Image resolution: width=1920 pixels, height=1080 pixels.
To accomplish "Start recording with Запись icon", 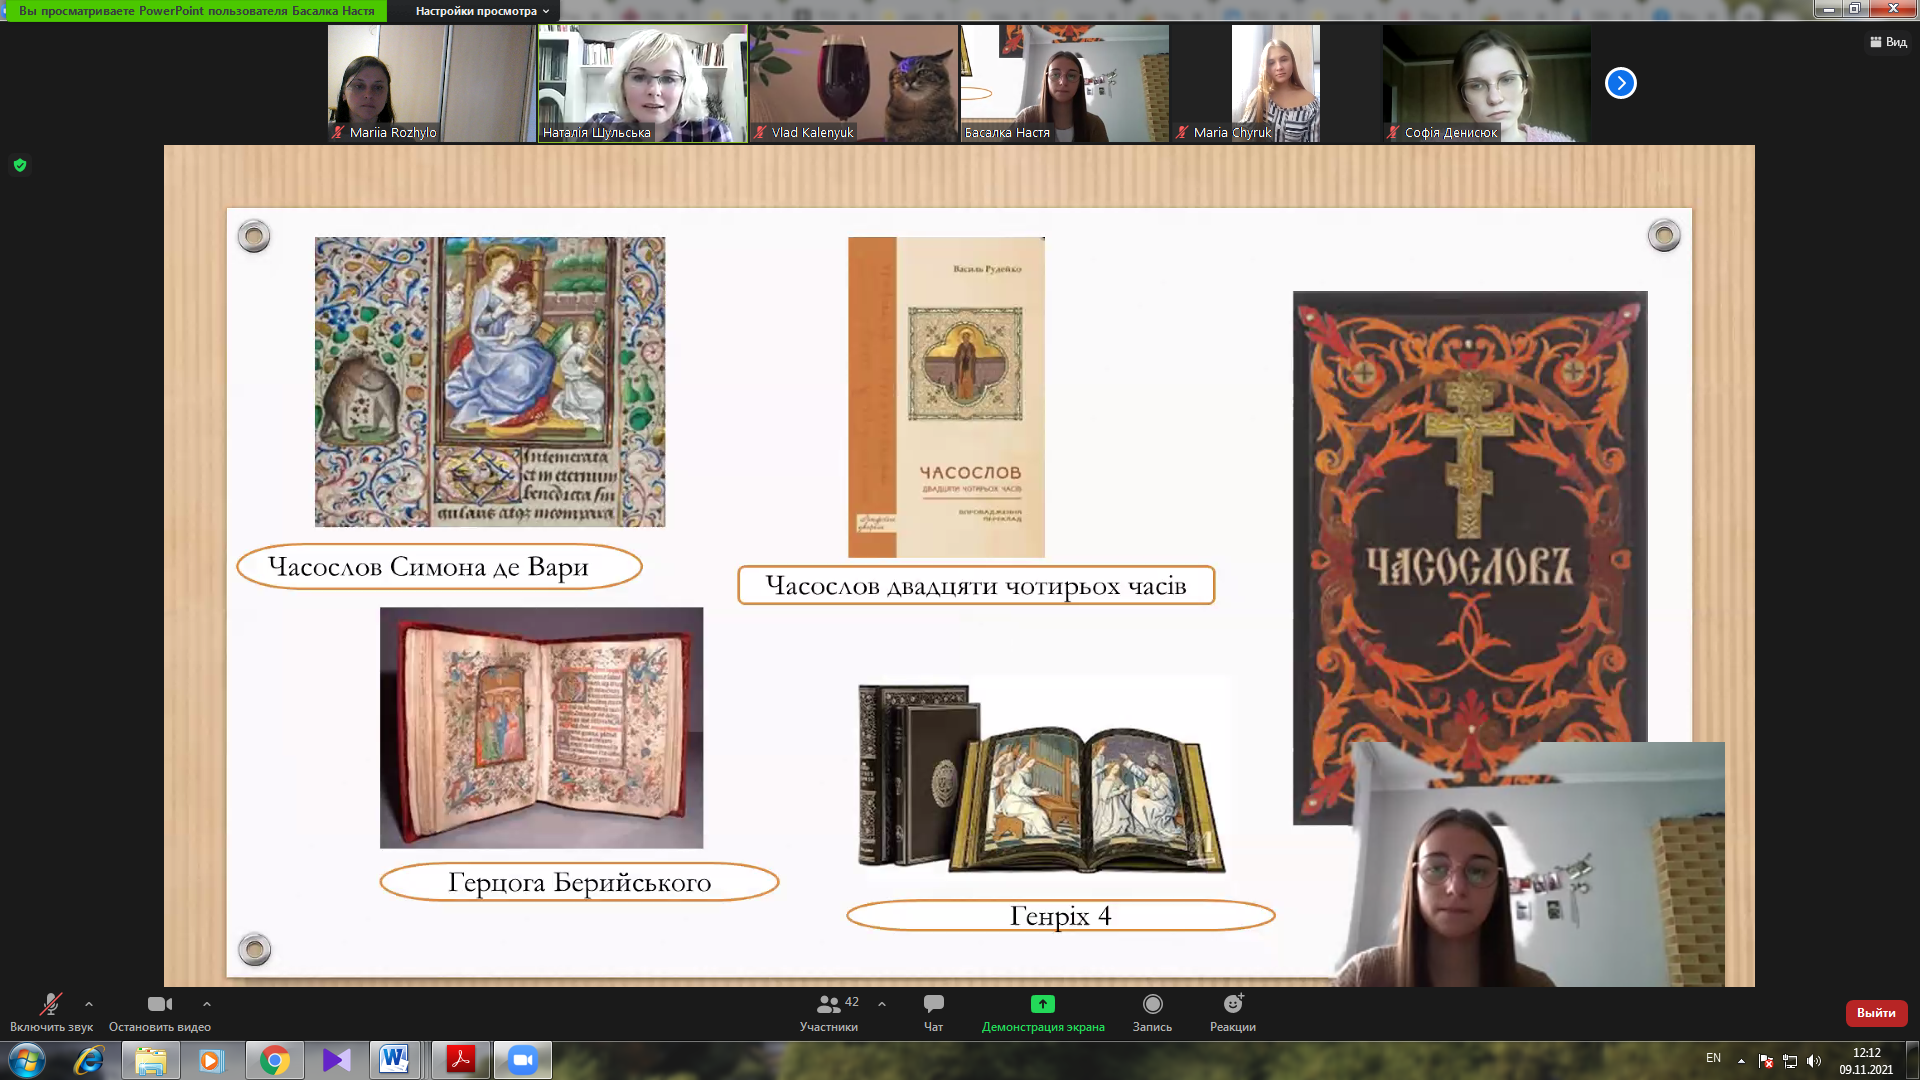I will click(1152, 1004).
